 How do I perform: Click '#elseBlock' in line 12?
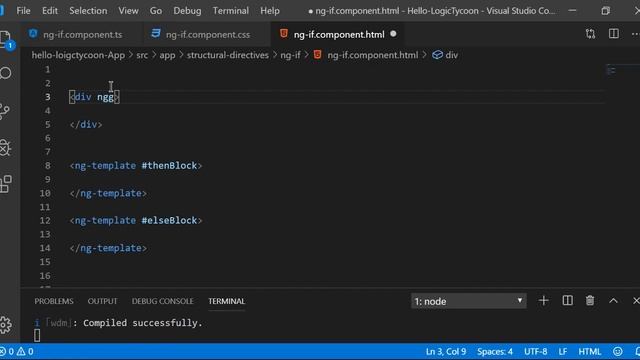tap(169, 220)
